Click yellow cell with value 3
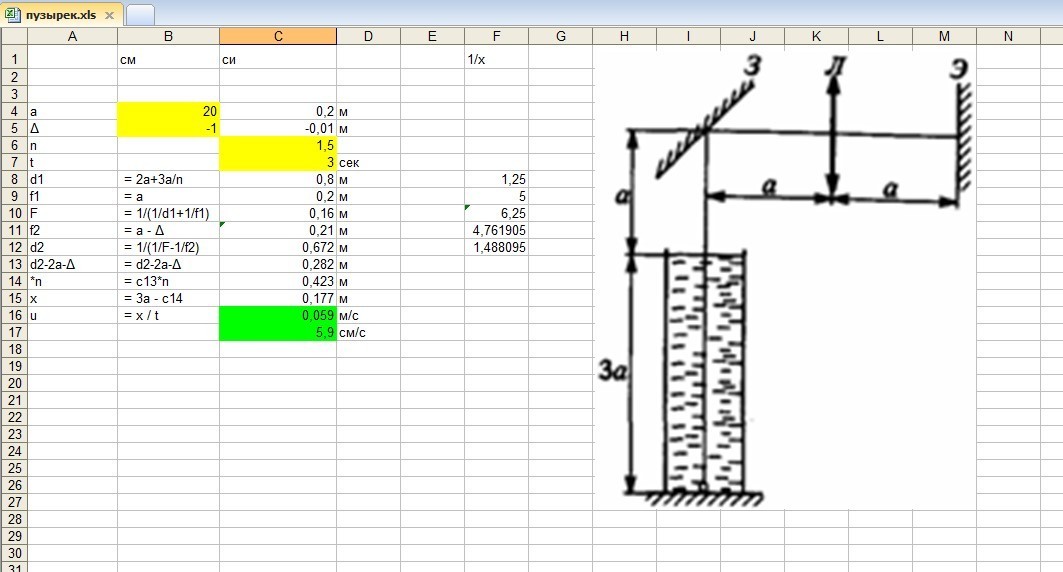Screen dimensions: 1063x572 (278, 162)
